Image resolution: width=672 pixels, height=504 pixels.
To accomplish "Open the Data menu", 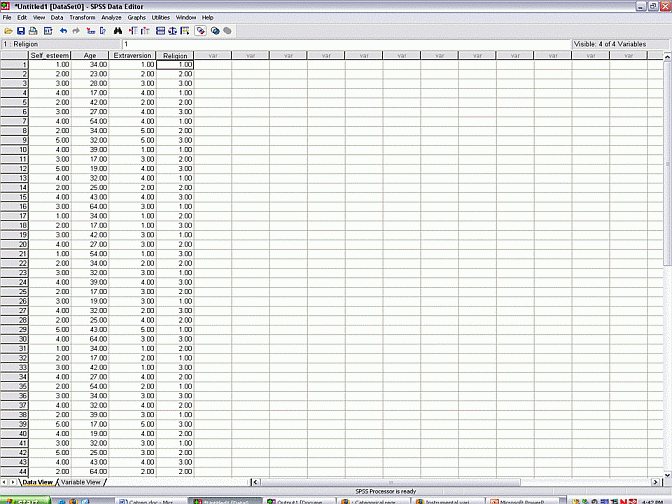I will click(57, 18).
